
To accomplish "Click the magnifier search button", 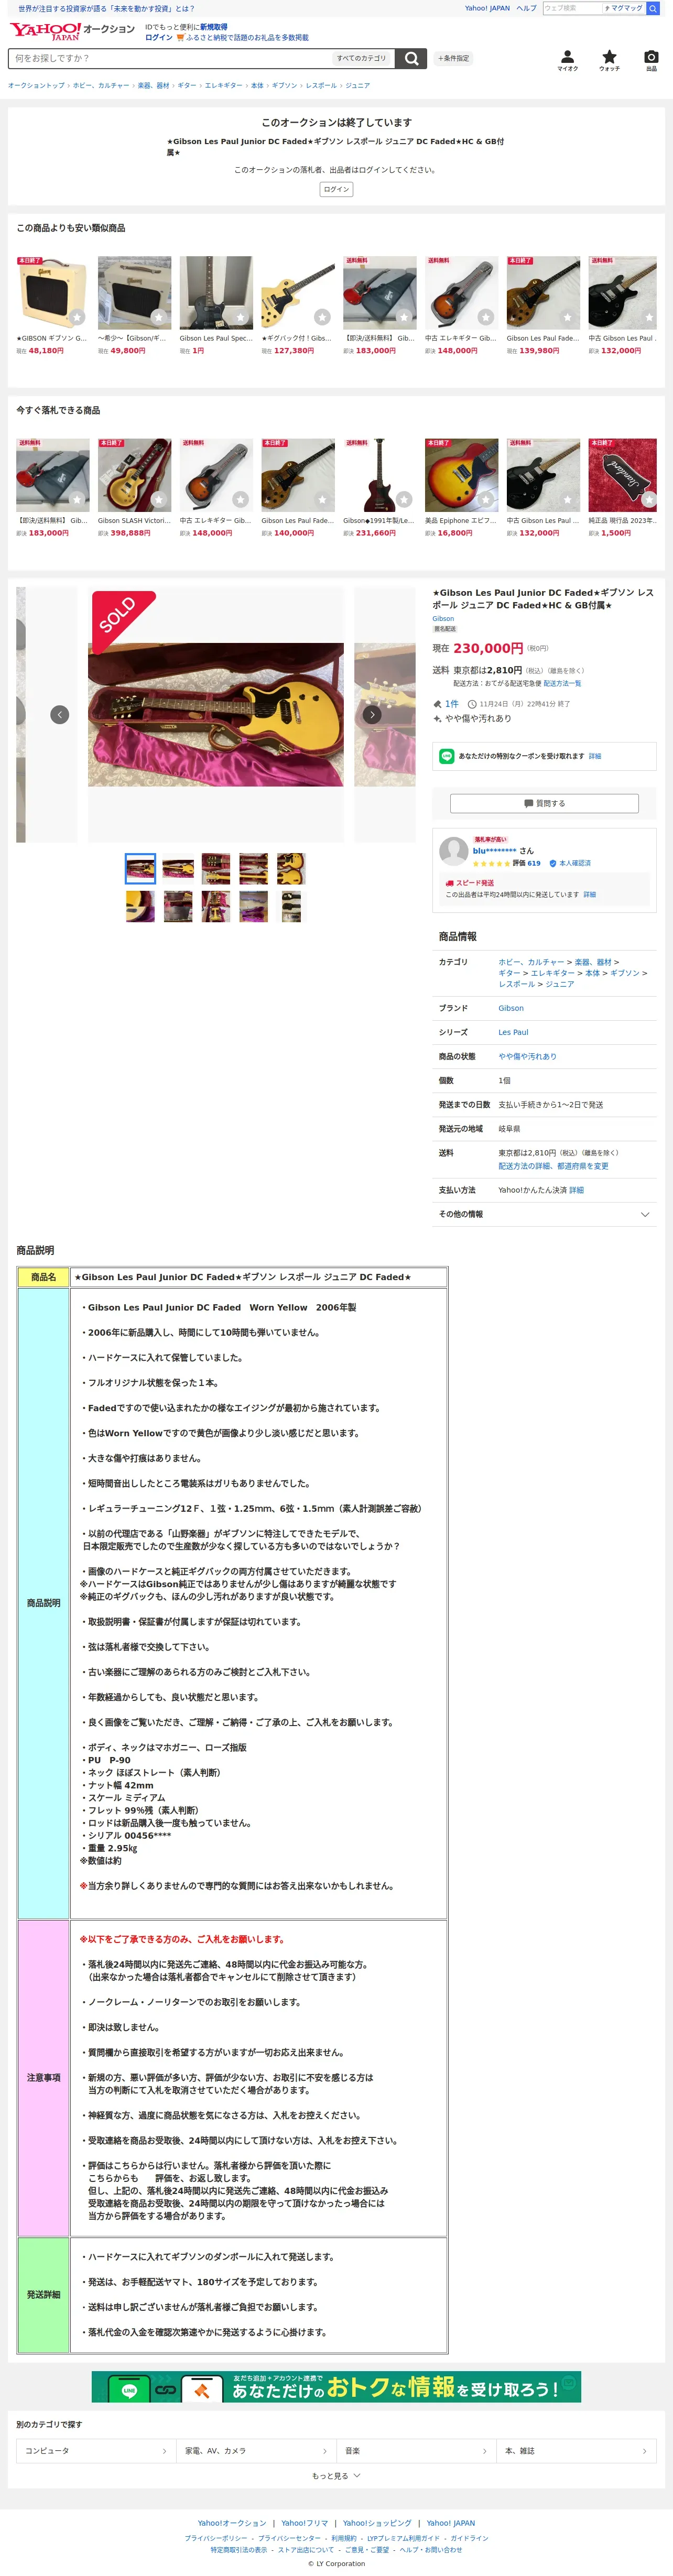I will pyautogui.click(x=410, y=58).
